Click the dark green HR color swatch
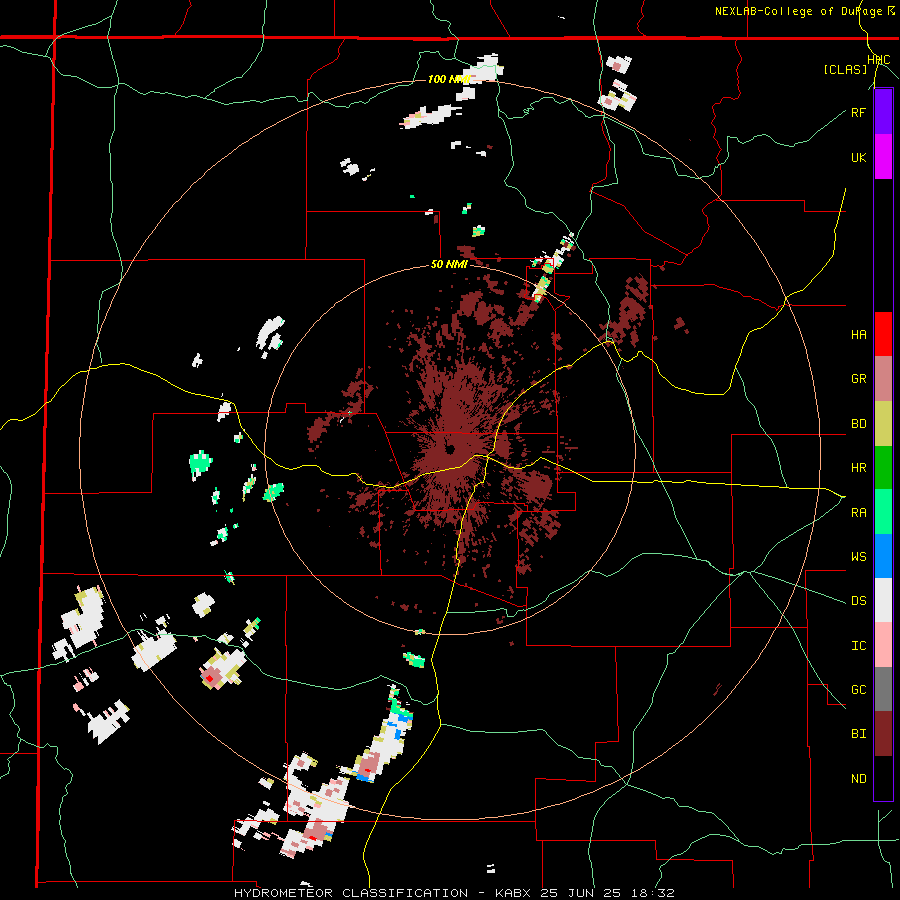This screenshot has width=900, height=900. [x=883, y=468]
